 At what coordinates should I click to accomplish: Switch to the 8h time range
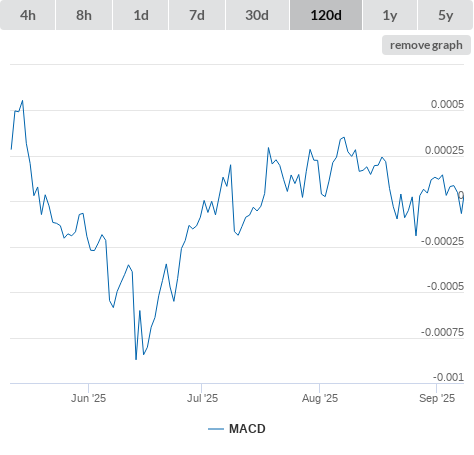click(84, 15)
